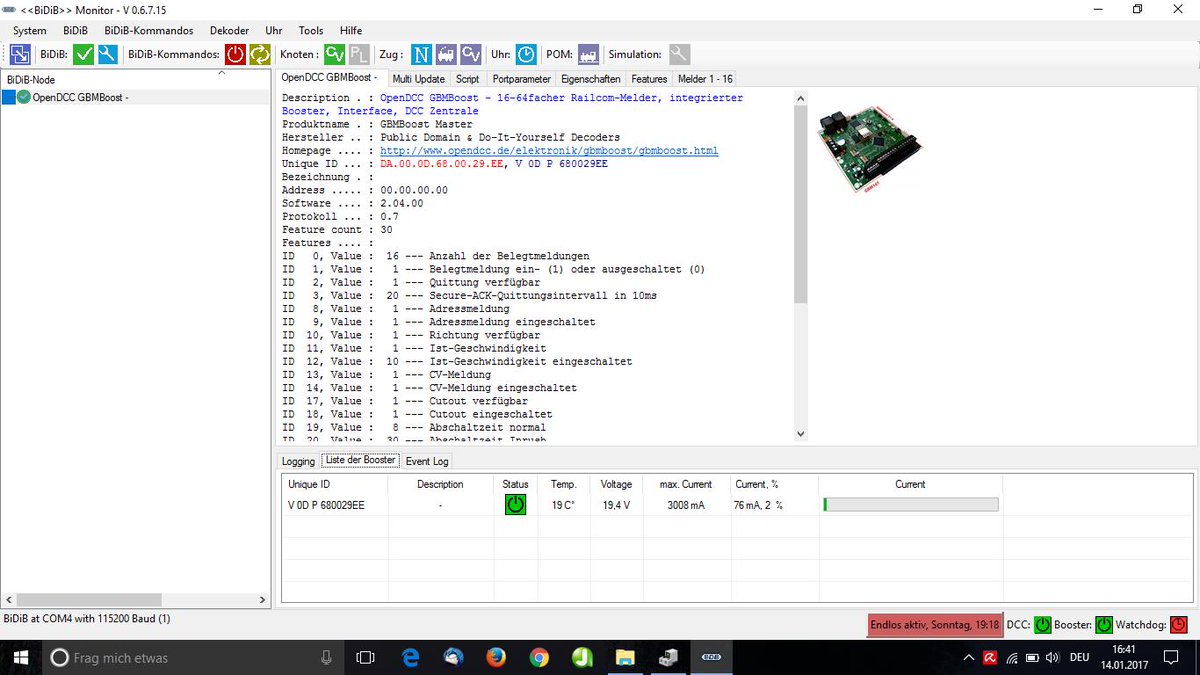The image size is (1200, 675).
Task: Open the Uhr menu
Action: 274,31
